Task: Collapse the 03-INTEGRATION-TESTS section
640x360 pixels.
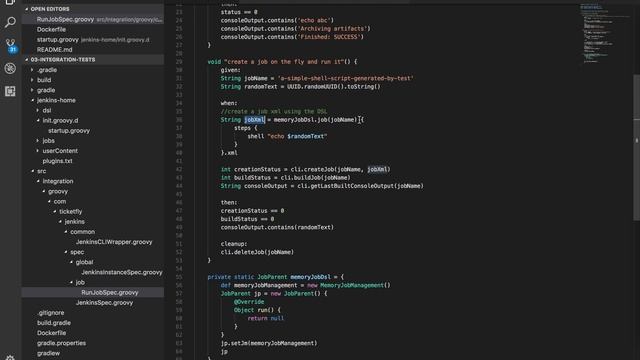Action: pyautogui.click(x=93, y=60)
